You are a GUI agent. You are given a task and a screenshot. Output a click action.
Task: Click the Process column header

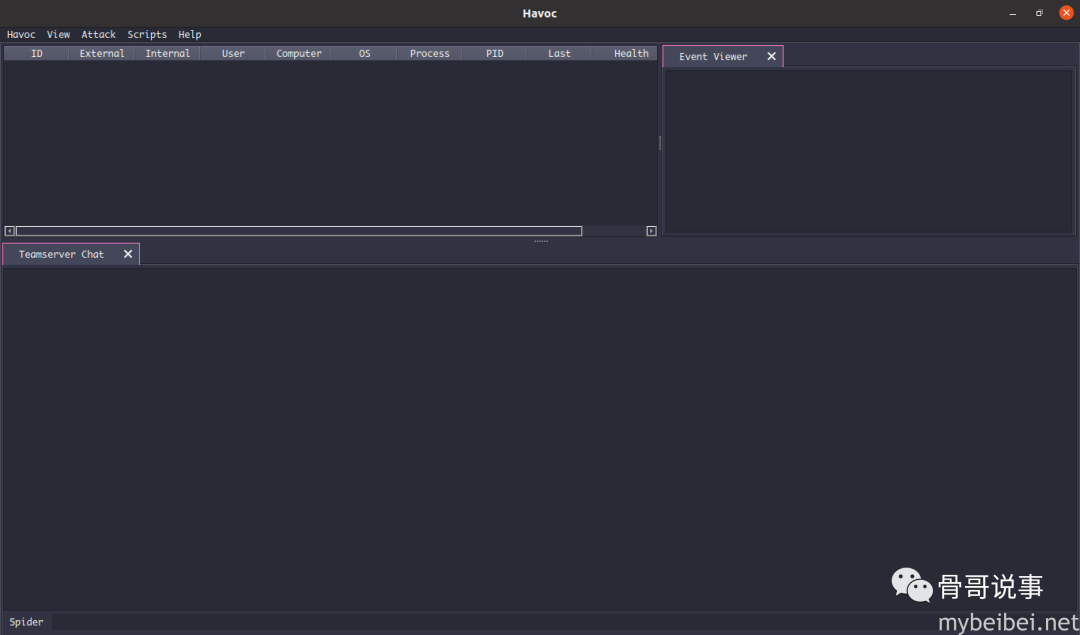point(429,54)
